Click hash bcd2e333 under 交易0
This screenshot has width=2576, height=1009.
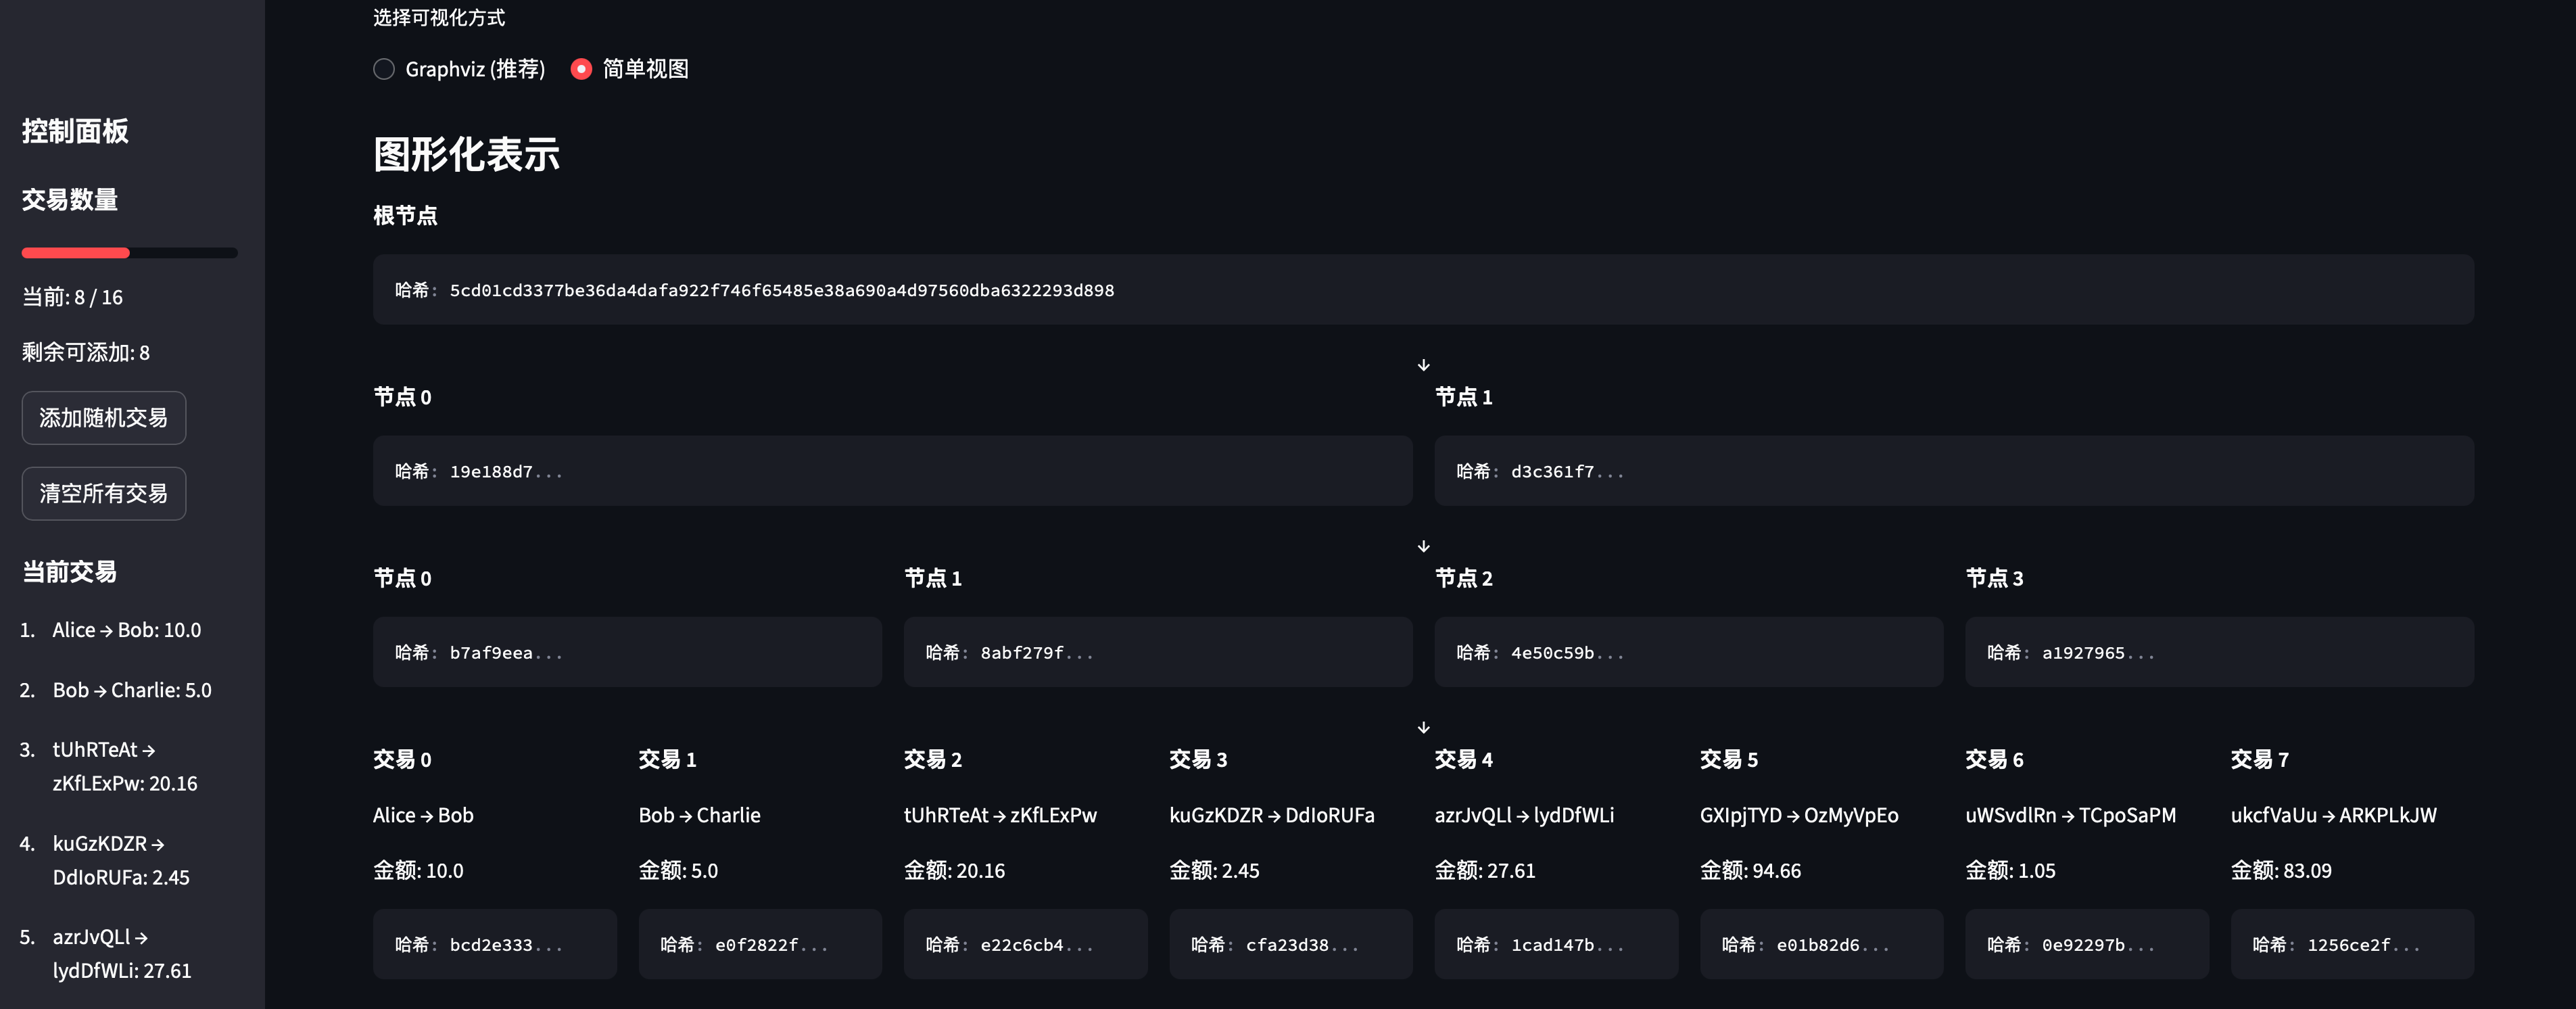click(494, 943)
